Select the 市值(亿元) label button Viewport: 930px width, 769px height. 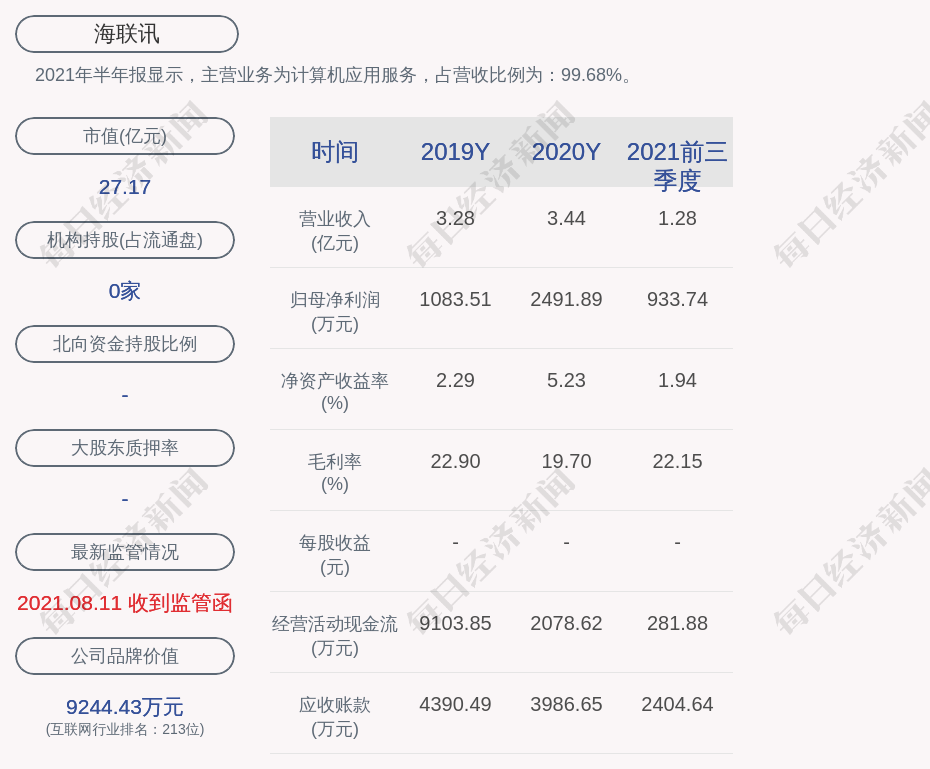(125, 136)
